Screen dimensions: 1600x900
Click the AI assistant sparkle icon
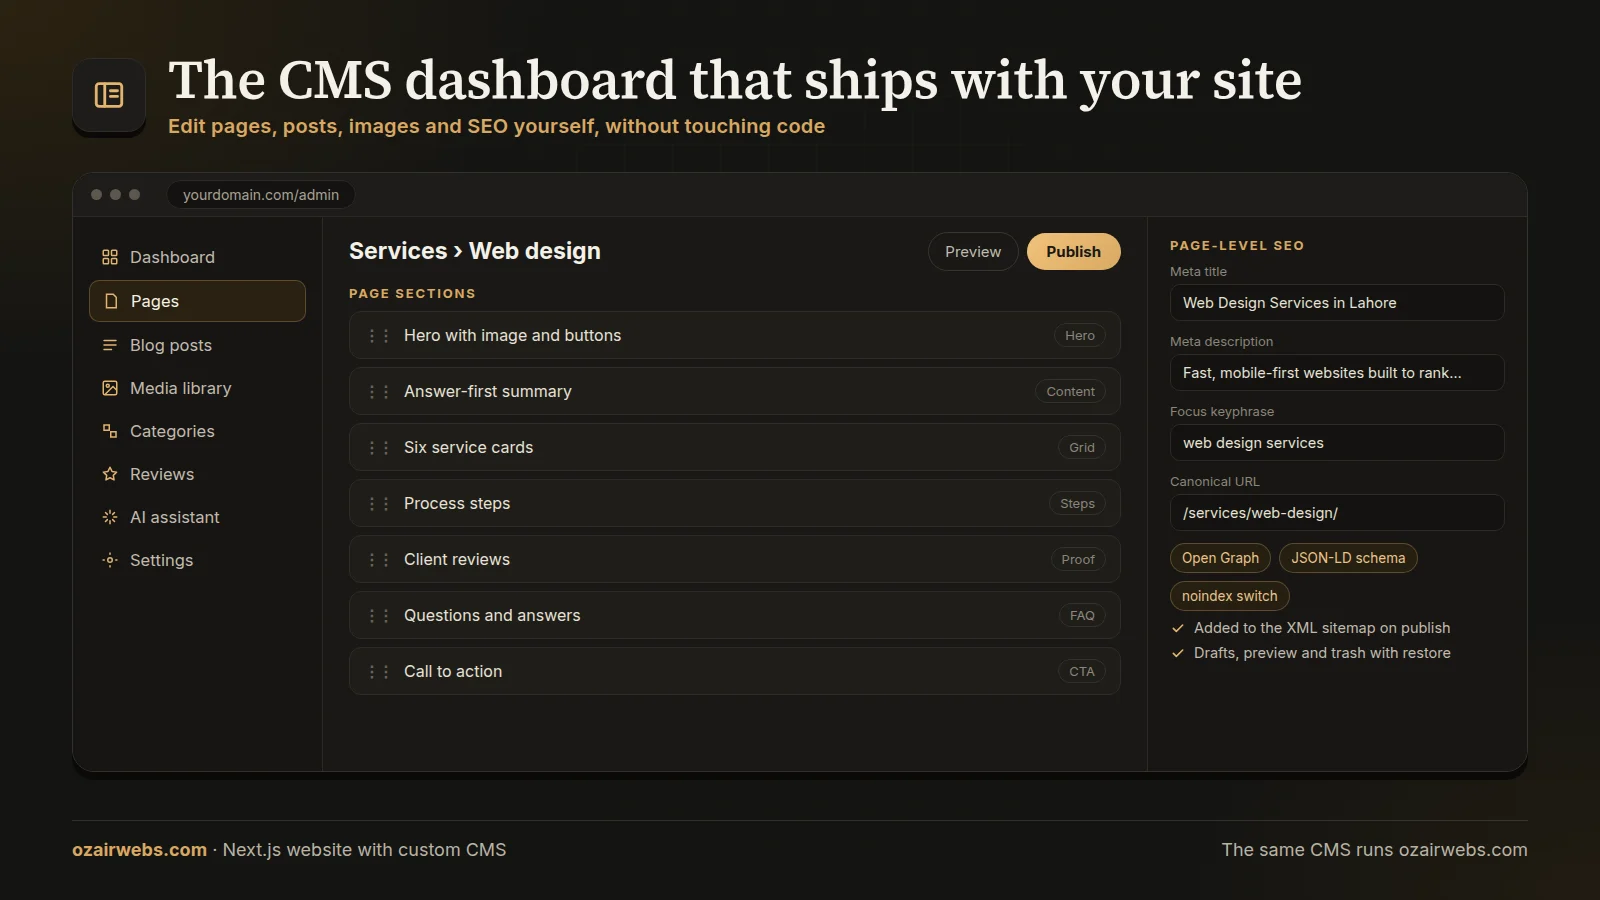pyautogui.click(x=110, y=517)
